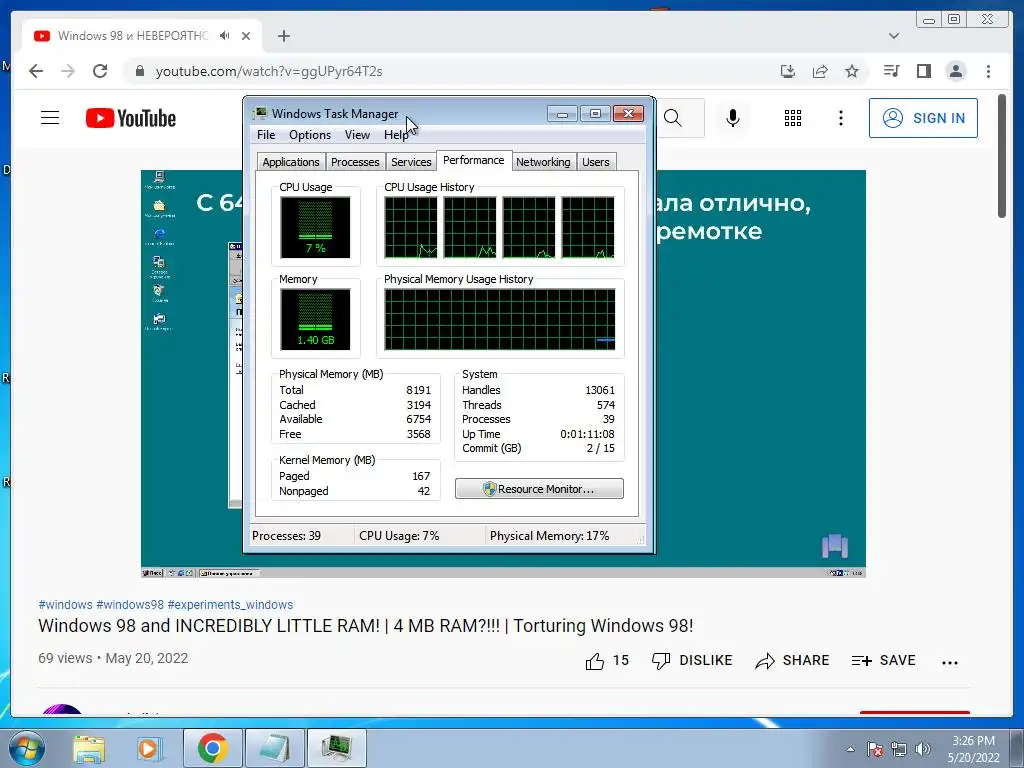Focus the address bar URL youtube.com/watch
The image size is (1024, 768).
tap(268, 71)
